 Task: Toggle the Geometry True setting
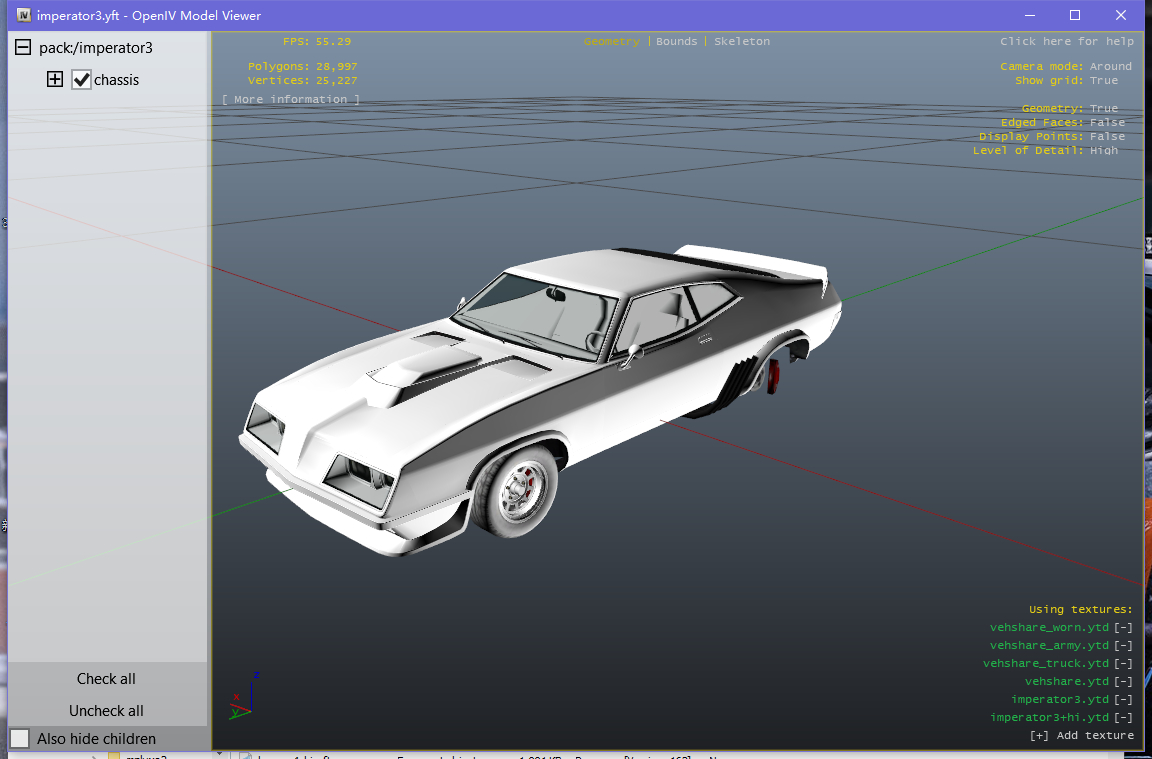point(1070,108)
